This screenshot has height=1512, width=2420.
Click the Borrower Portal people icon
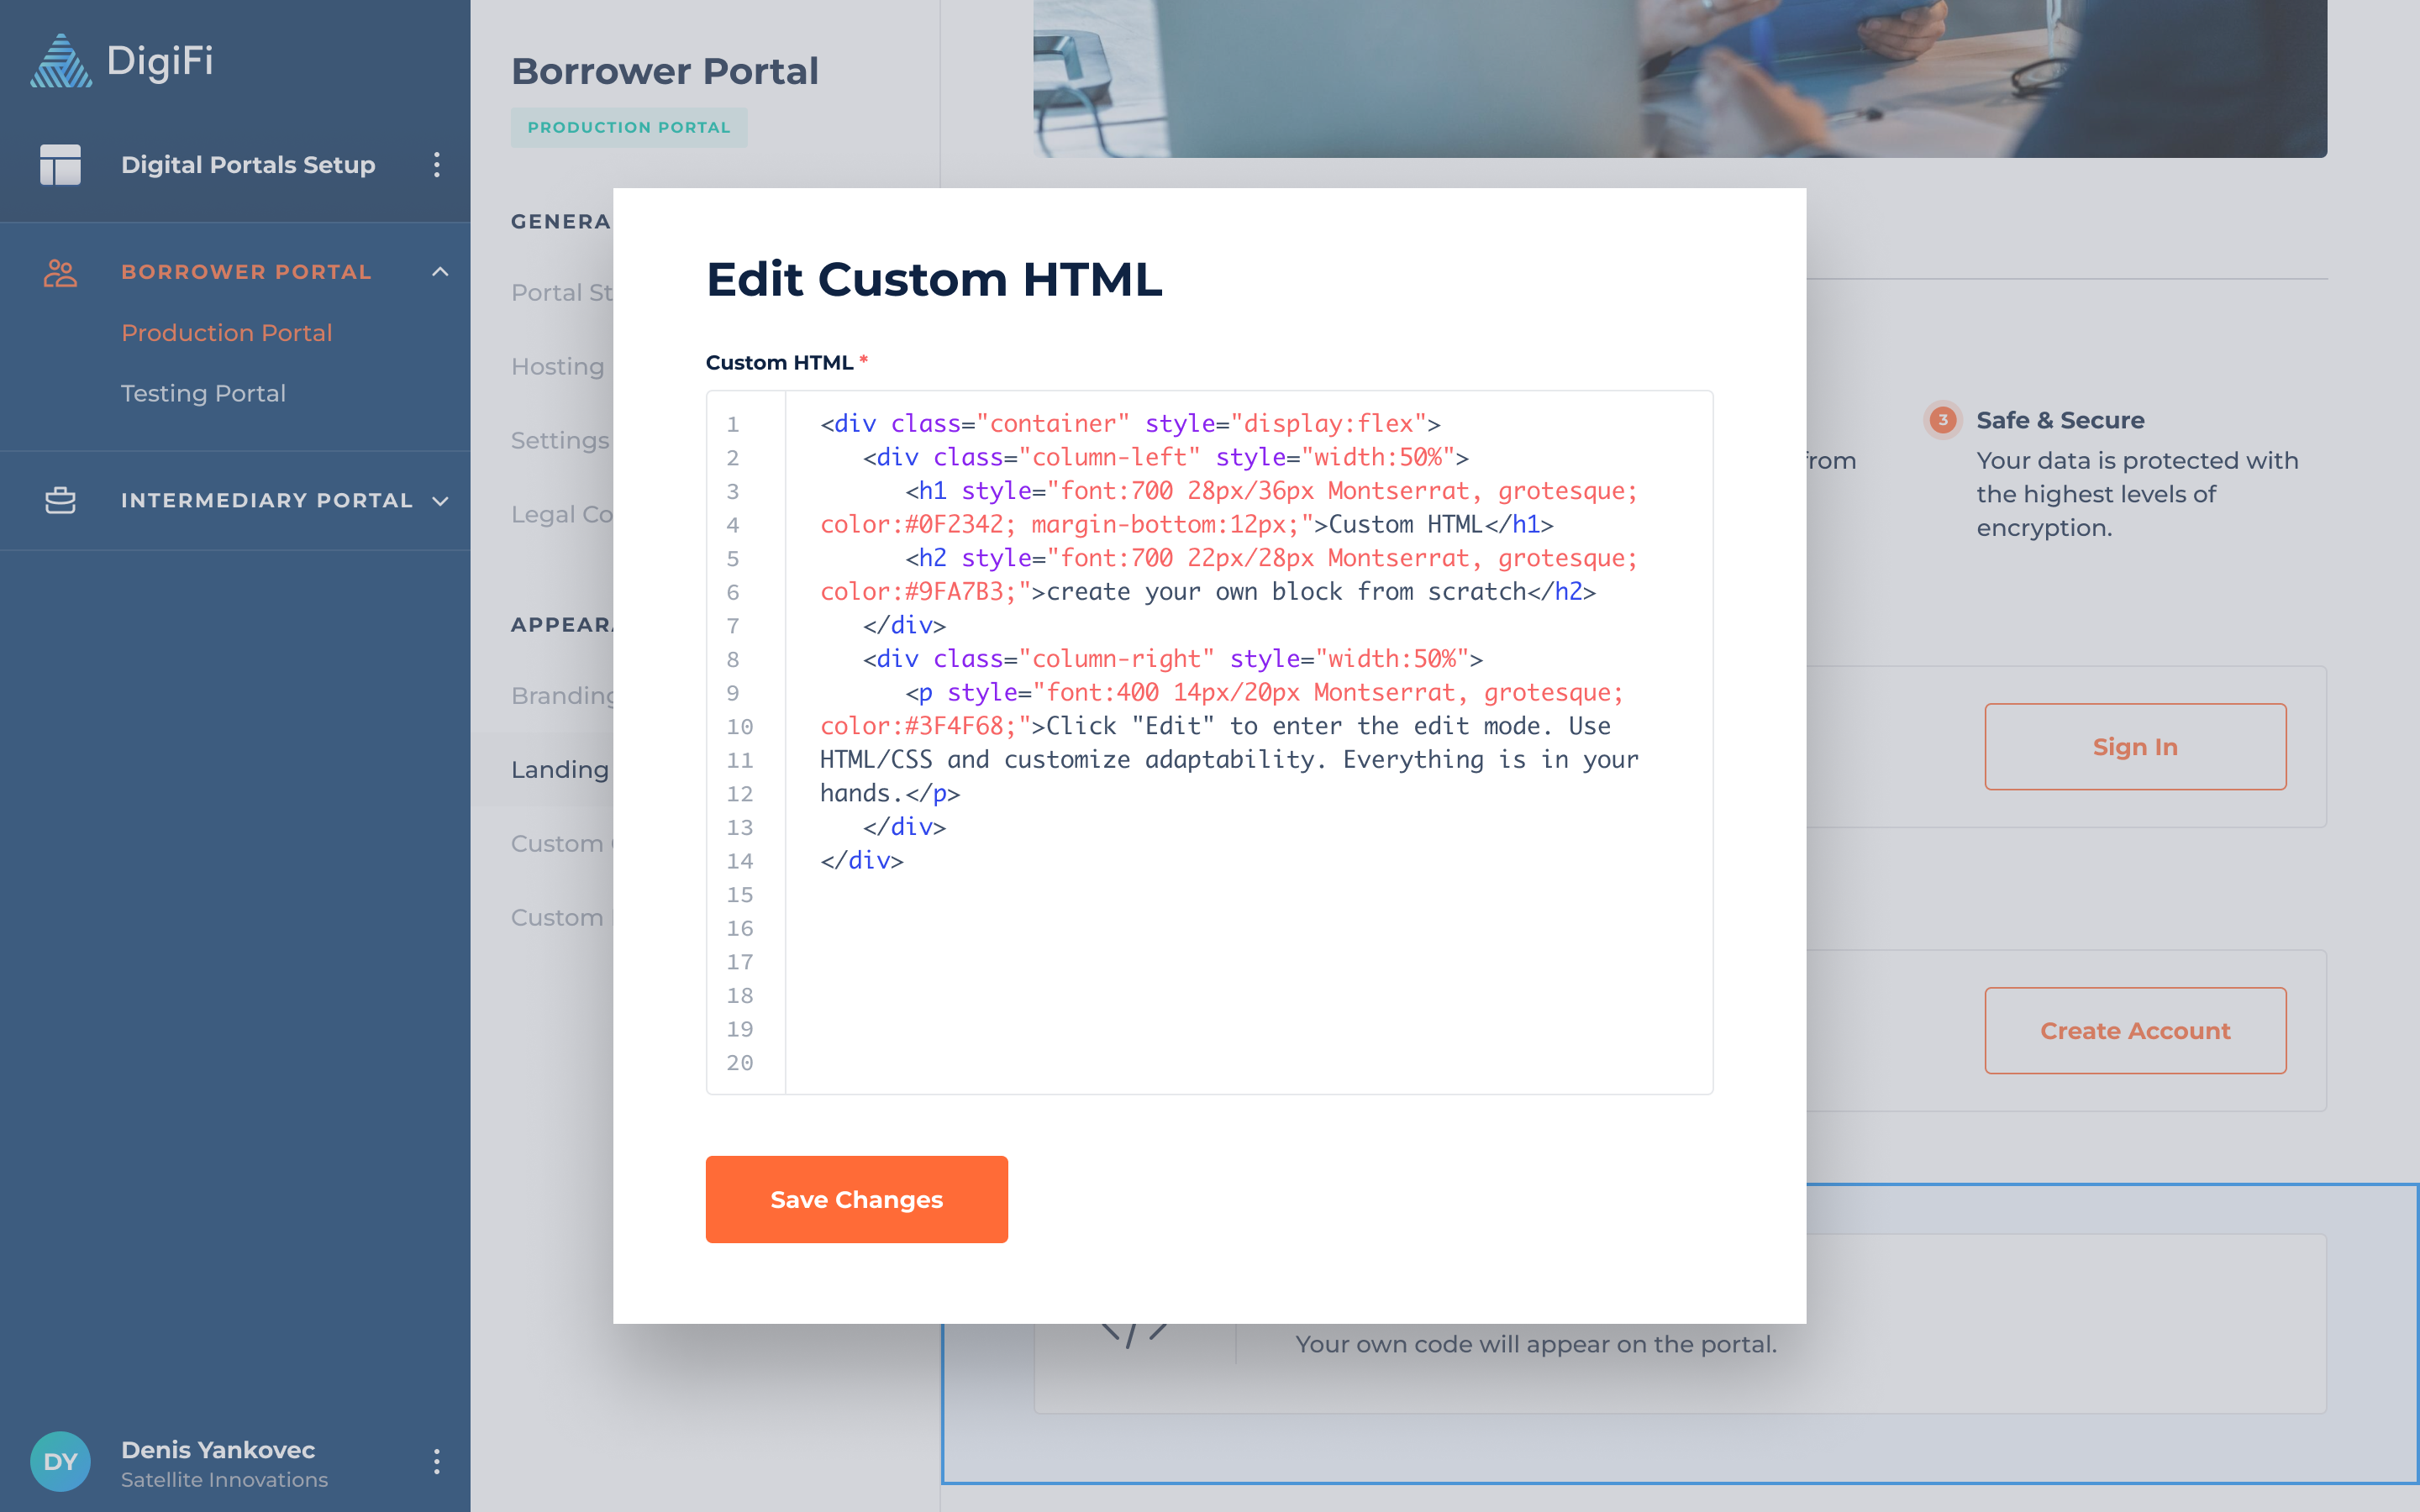click(60, 272)
